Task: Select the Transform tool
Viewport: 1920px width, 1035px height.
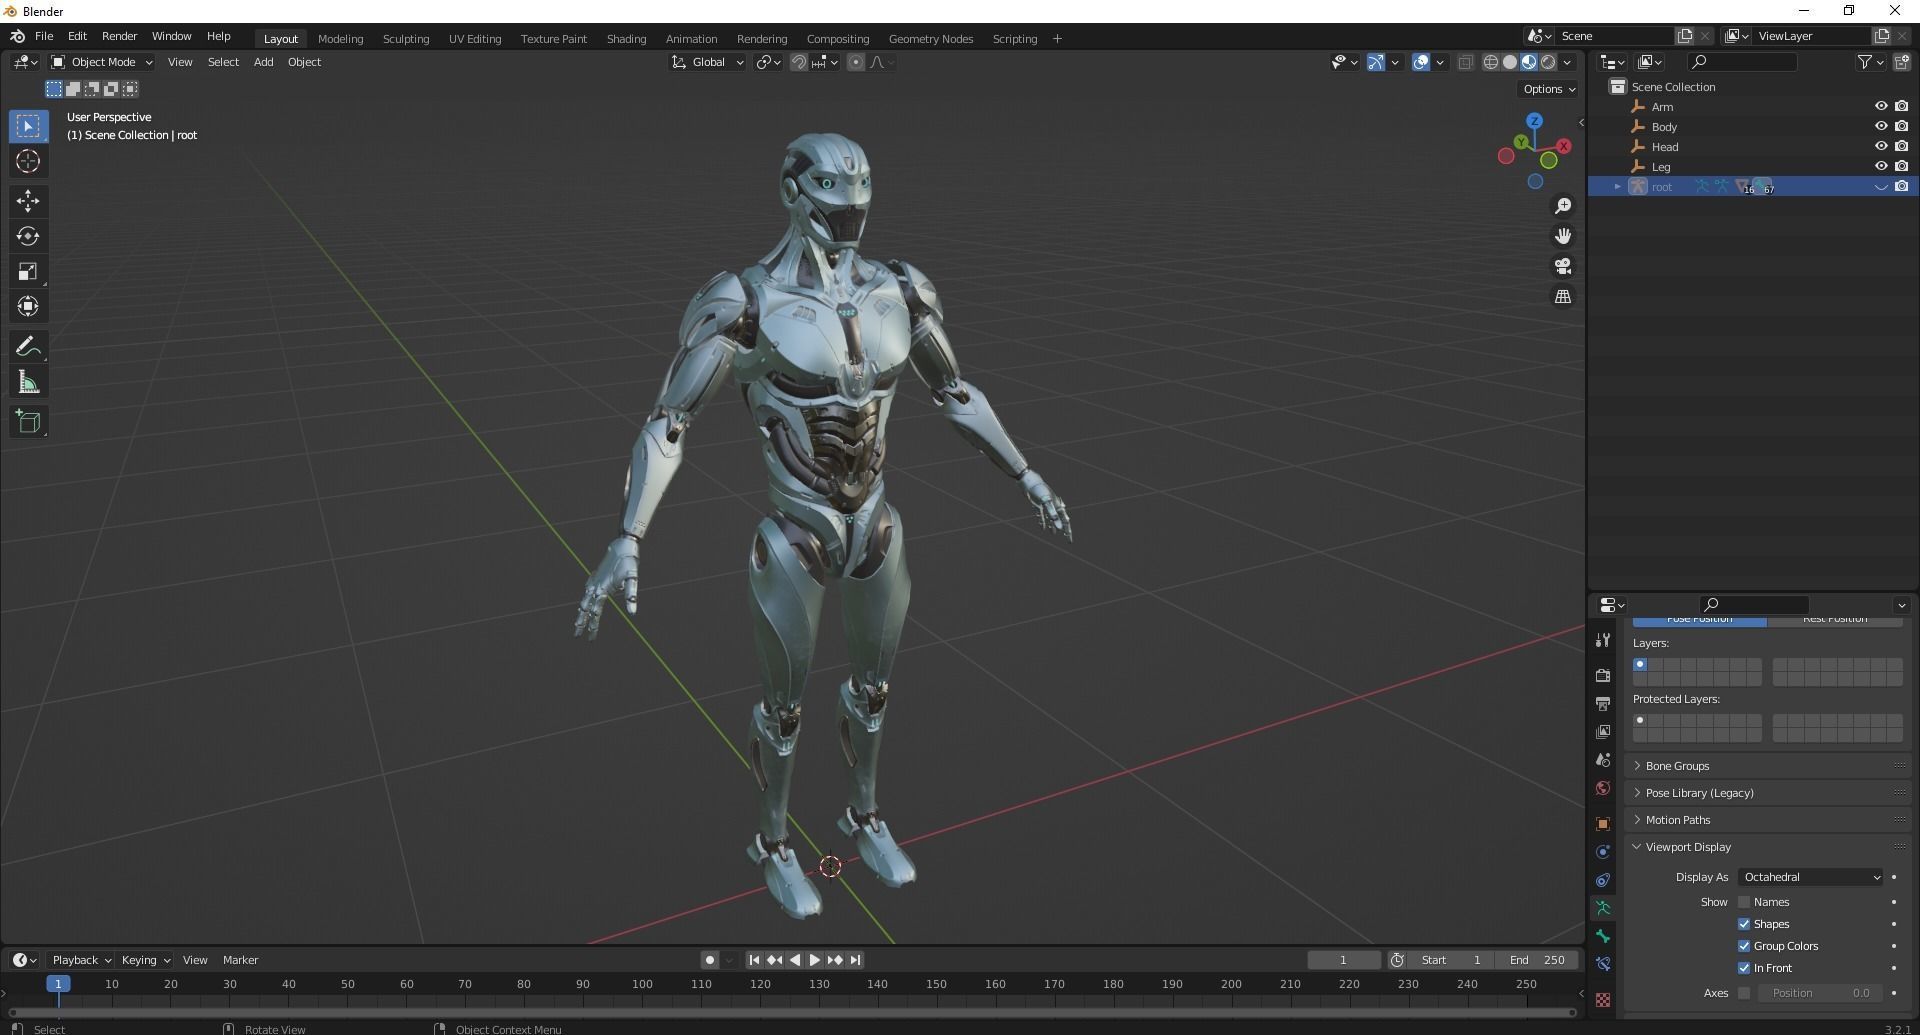Action: (x=28, y=306)
